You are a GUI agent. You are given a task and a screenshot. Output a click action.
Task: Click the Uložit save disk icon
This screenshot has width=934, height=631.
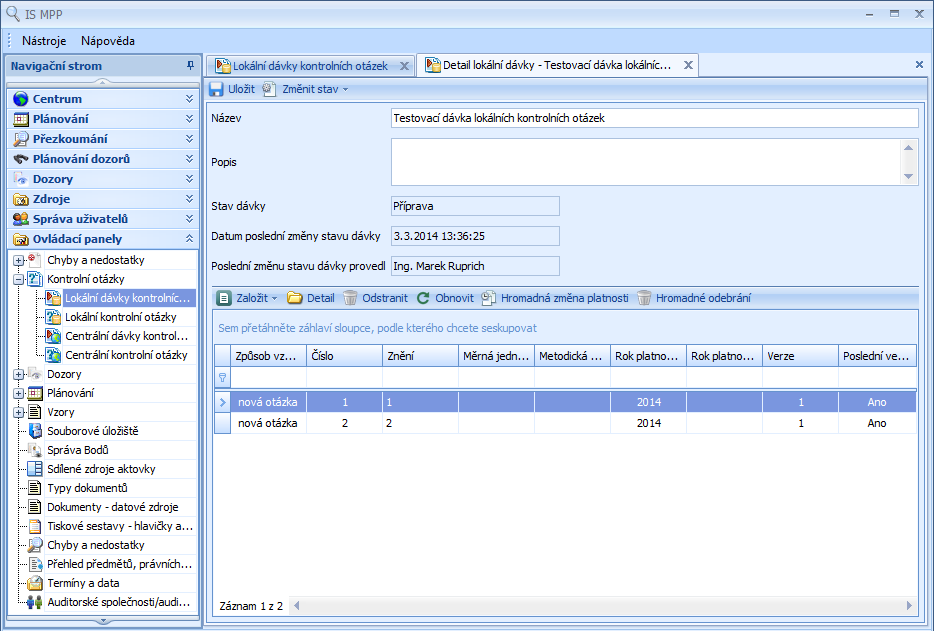pos(216,89)
